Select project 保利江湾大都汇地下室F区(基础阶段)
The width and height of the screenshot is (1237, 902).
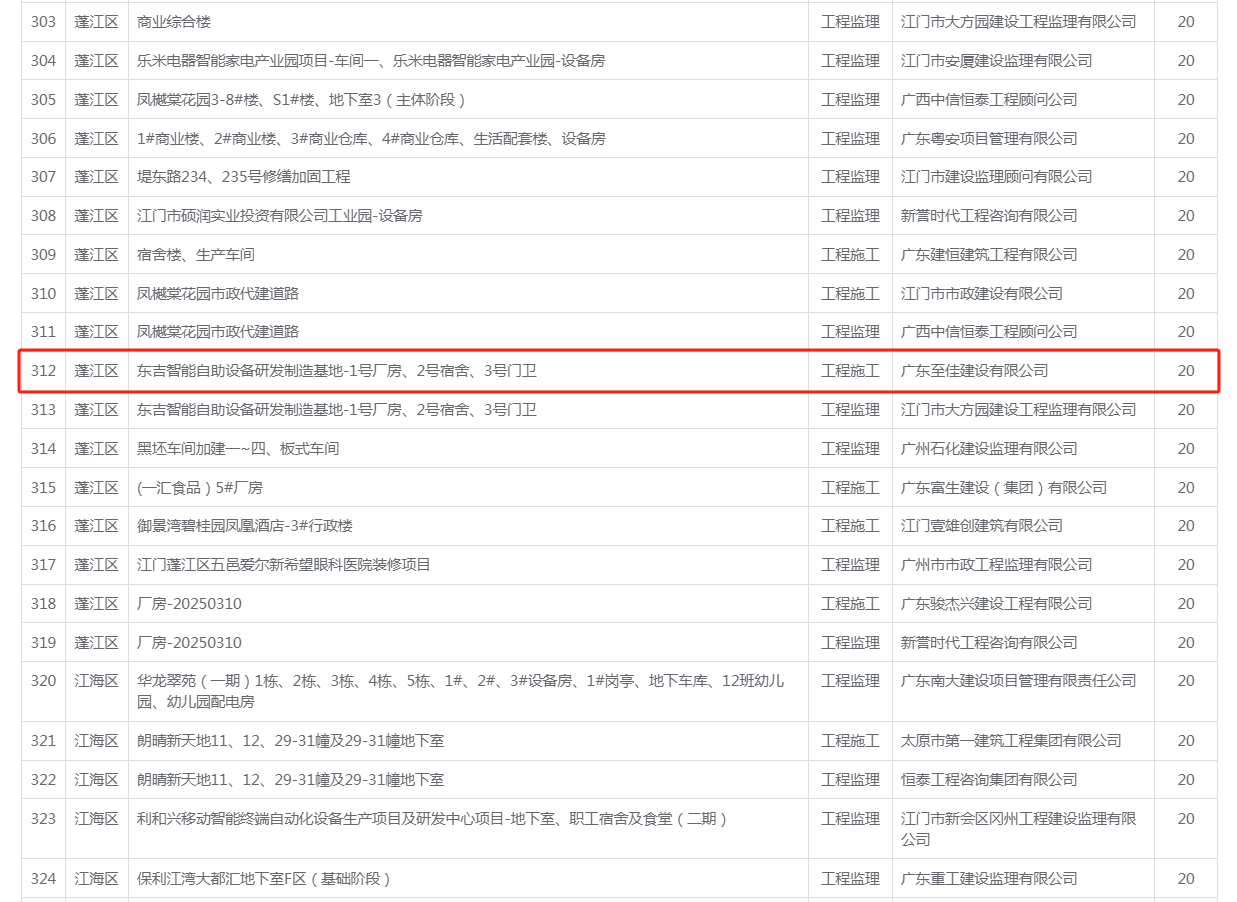tap(263, 879)
